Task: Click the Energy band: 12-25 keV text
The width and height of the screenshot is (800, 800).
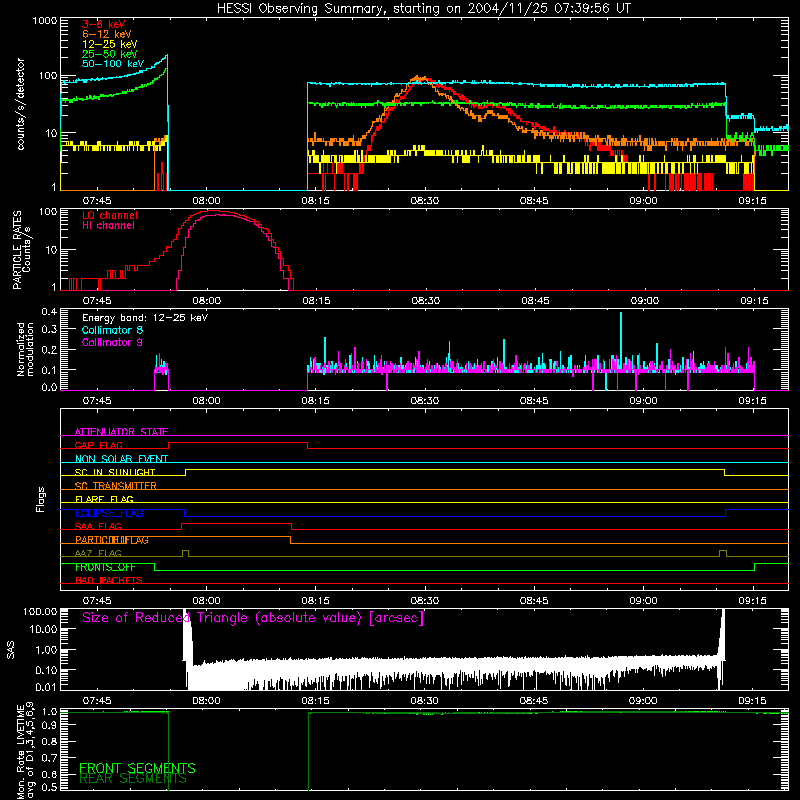Action: pos(145,318)
